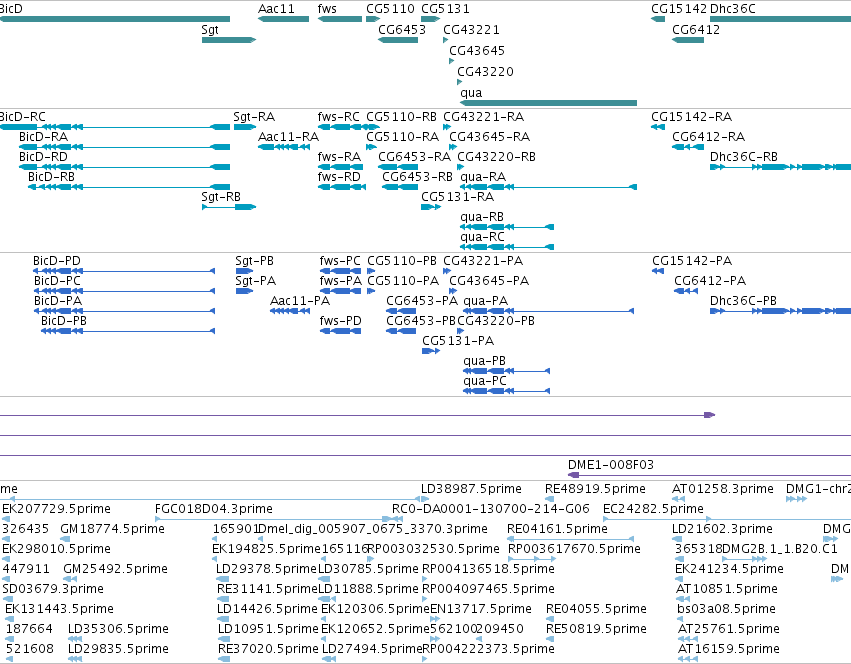851x664 pixels.
Task: Click EST LD21602.3prime
Action: click(722, 529)
